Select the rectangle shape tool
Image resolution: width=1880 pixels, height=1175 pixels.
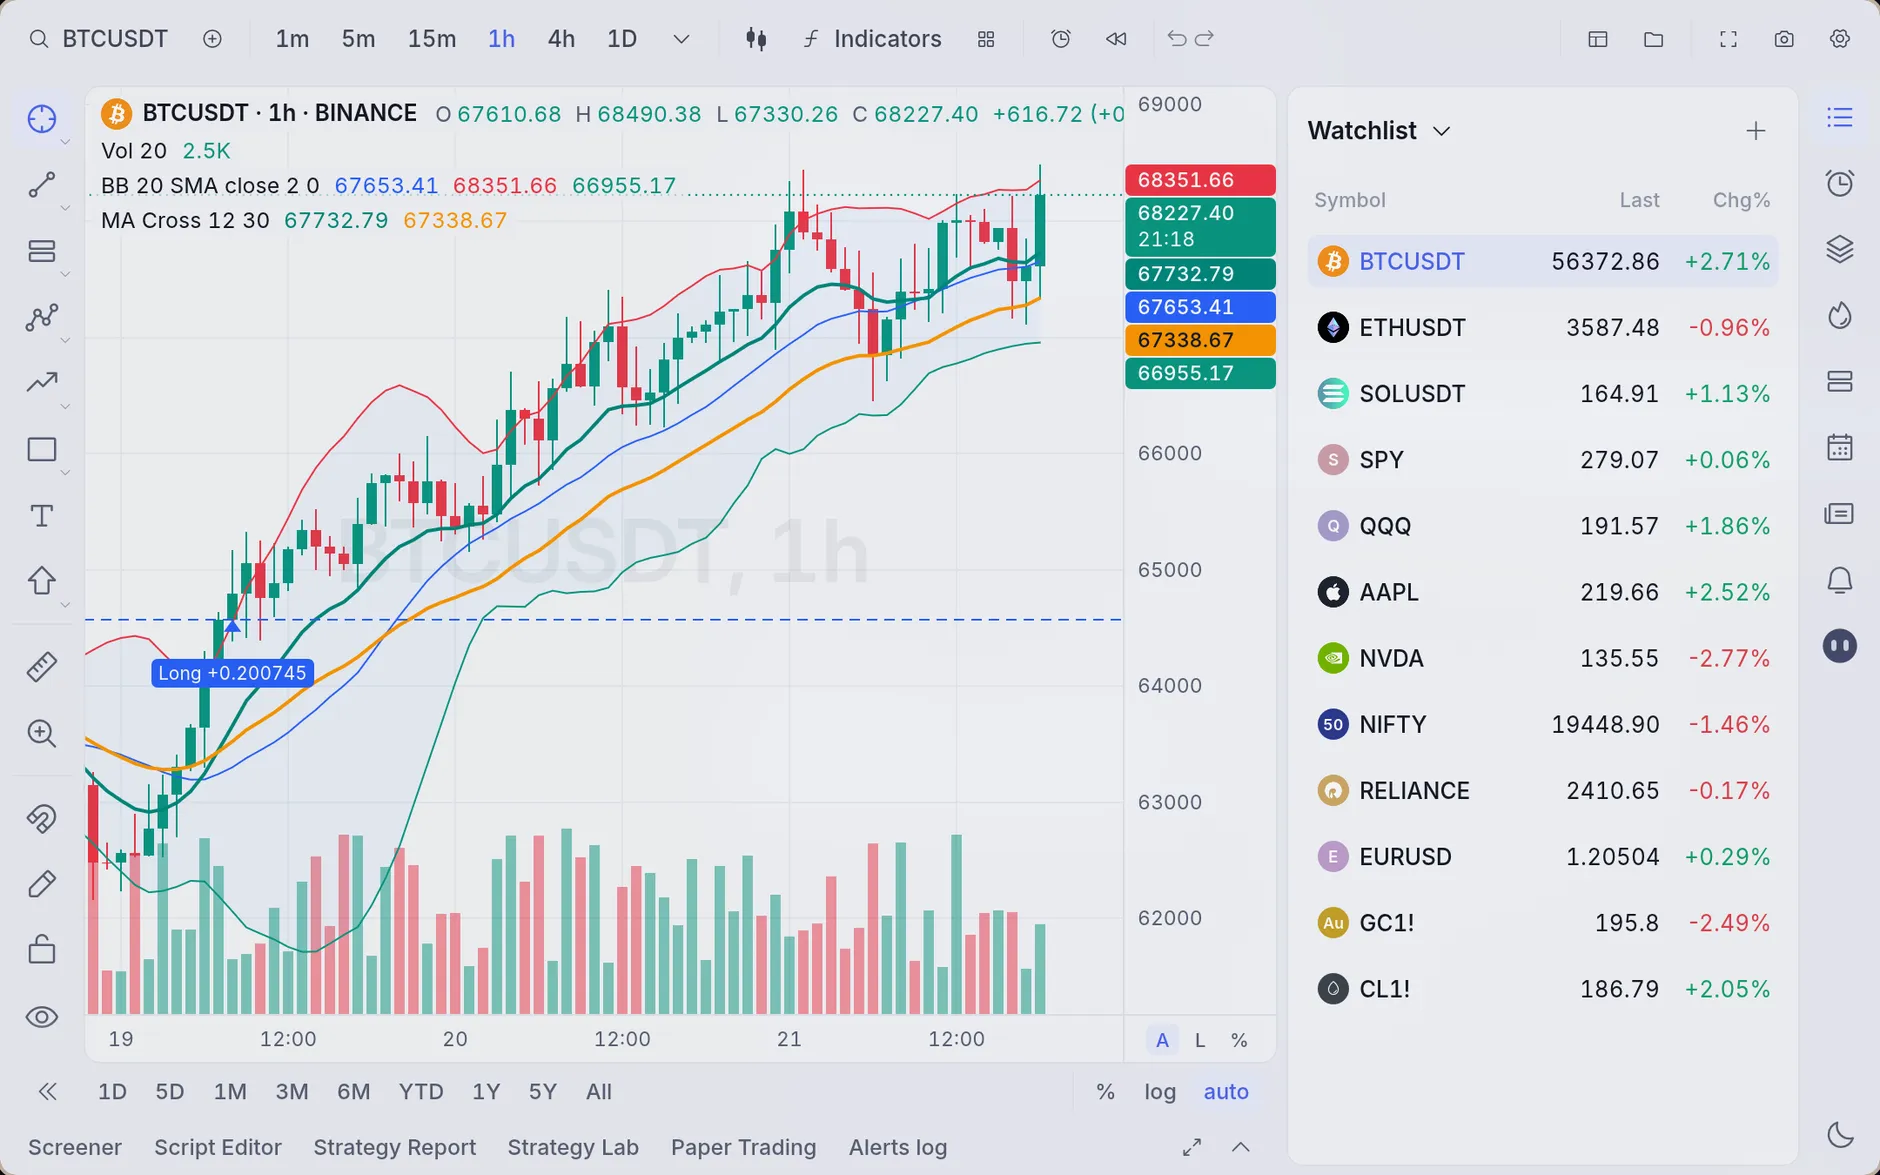(x=41, y=450)
